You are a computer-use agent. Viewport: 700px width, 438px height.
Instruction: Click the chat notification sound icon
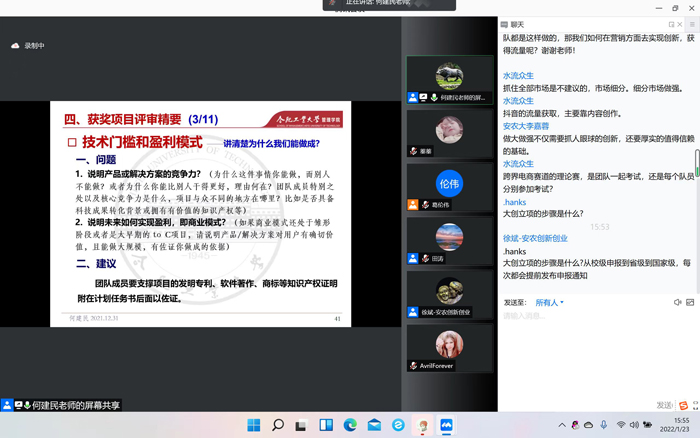677,302
